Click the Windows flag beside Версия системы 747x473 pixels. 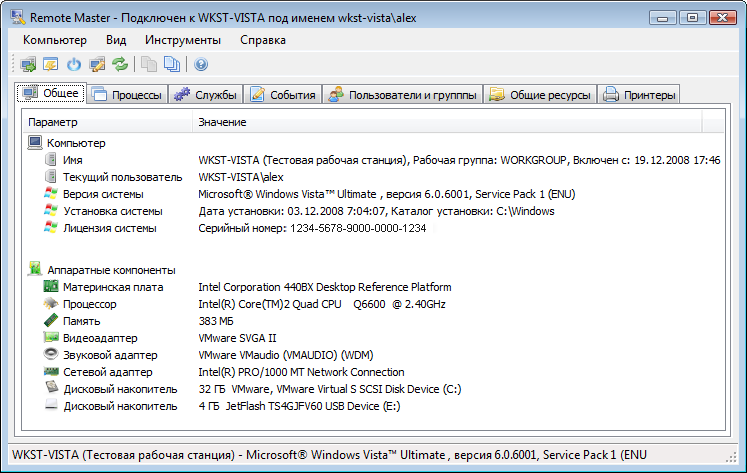pos(50,194)
